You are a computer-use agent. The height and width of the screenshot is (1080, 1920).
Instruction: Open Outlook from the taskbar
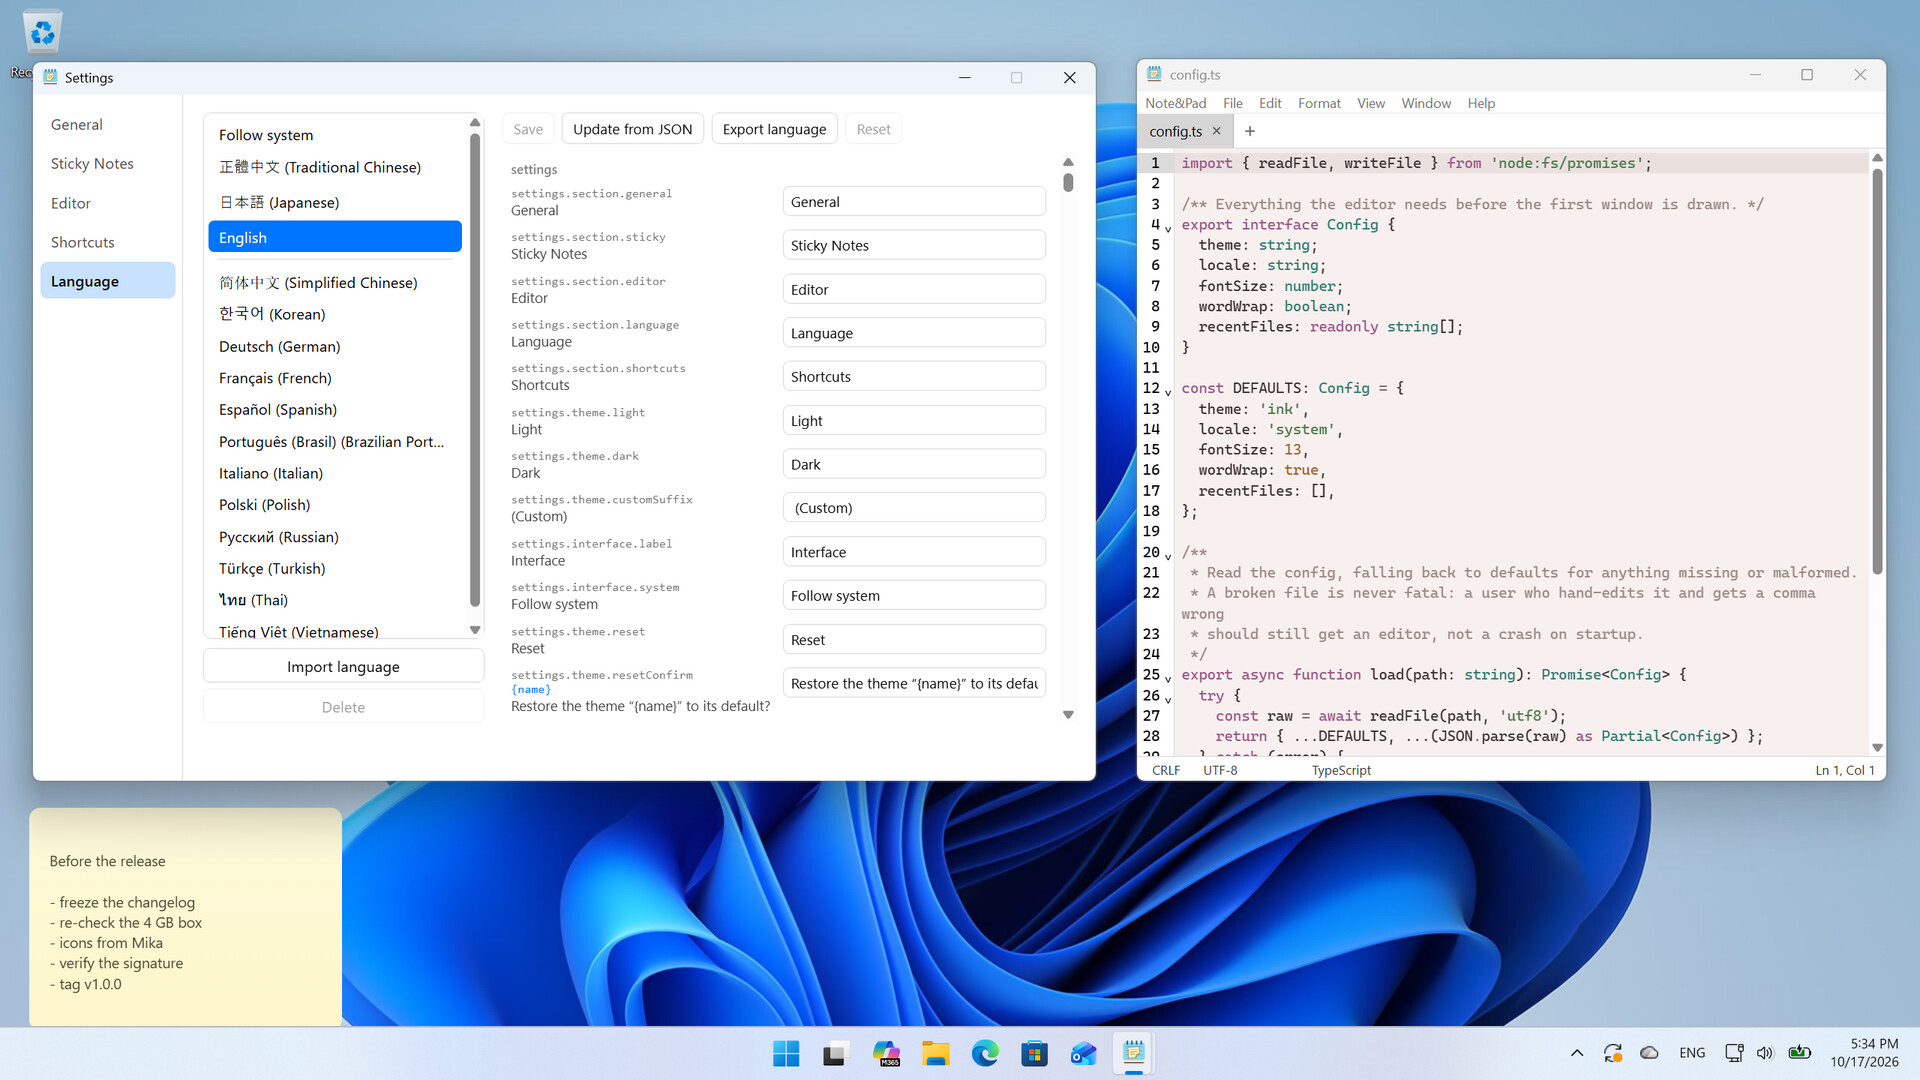coord(1084,1053)
